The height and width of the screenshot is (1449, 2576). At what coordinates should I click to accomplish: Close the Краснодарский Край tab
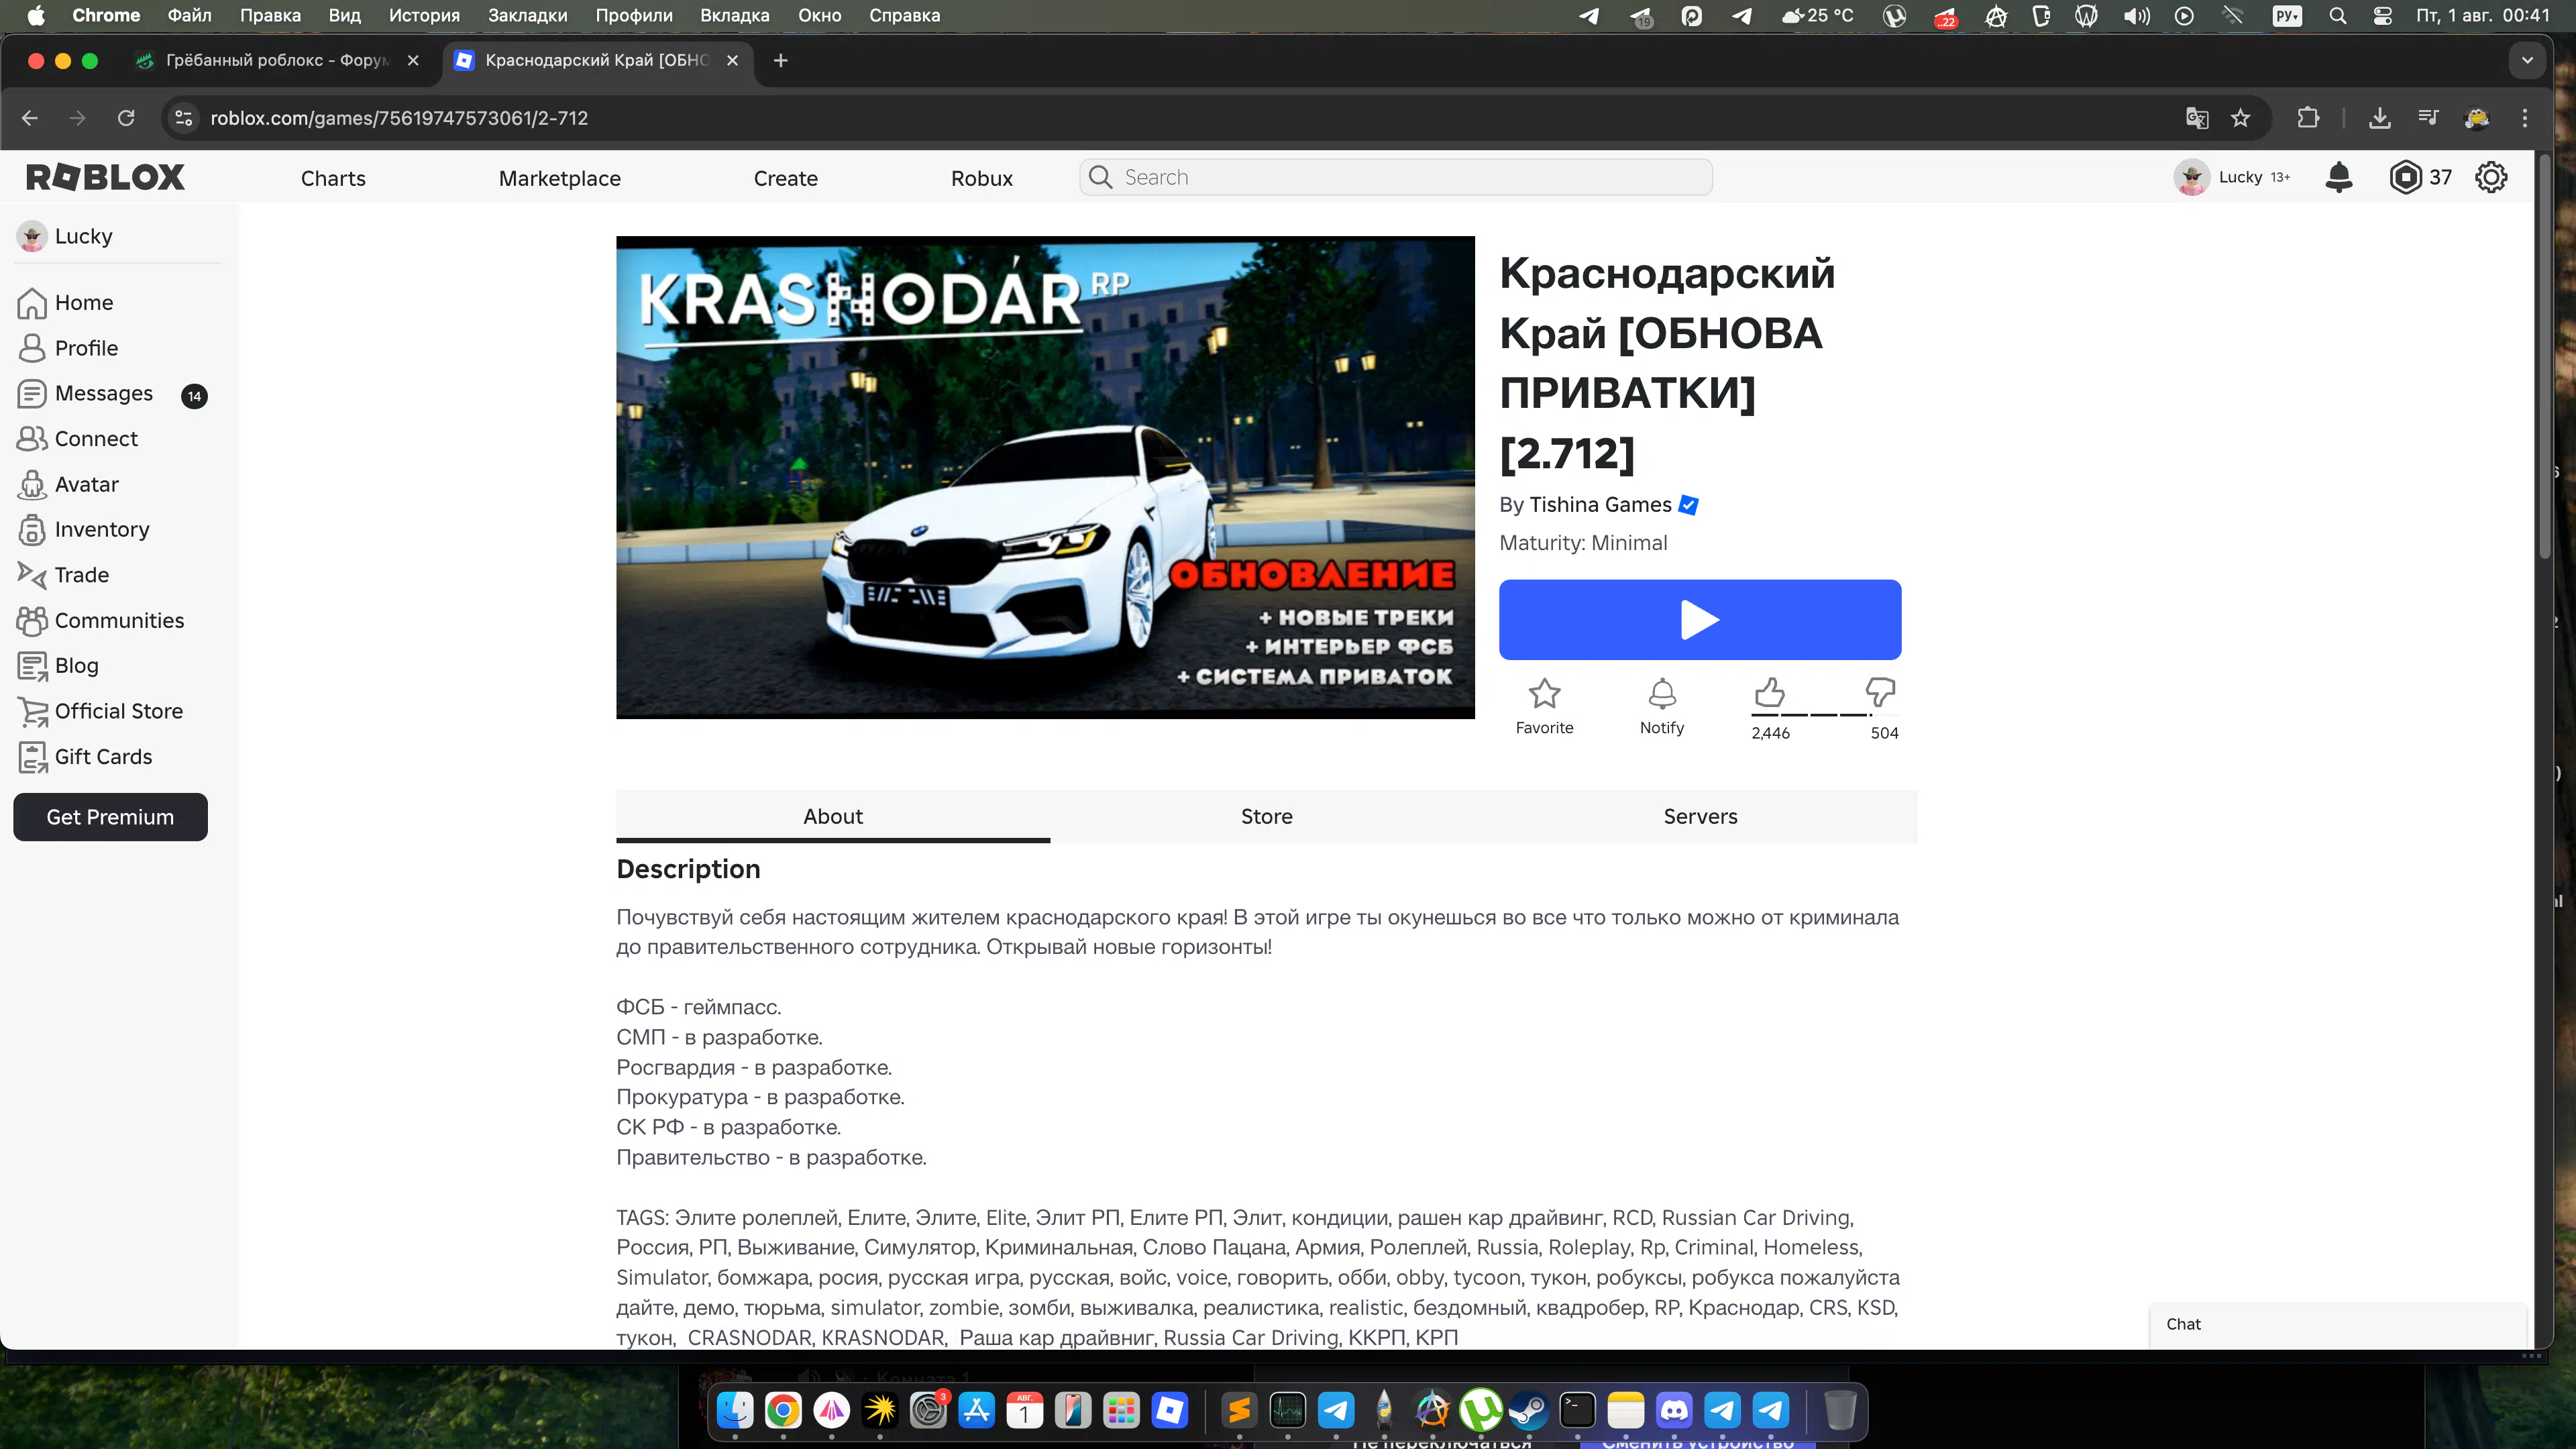pos(732,60)
